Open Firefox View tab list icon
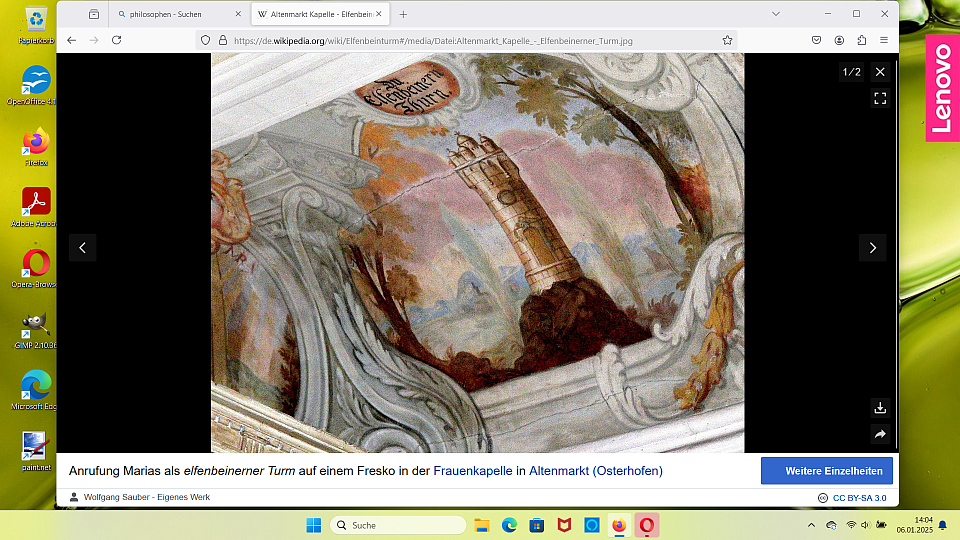Image resolution: width=960 pixels, height=540 pixels. pos(94,14)
